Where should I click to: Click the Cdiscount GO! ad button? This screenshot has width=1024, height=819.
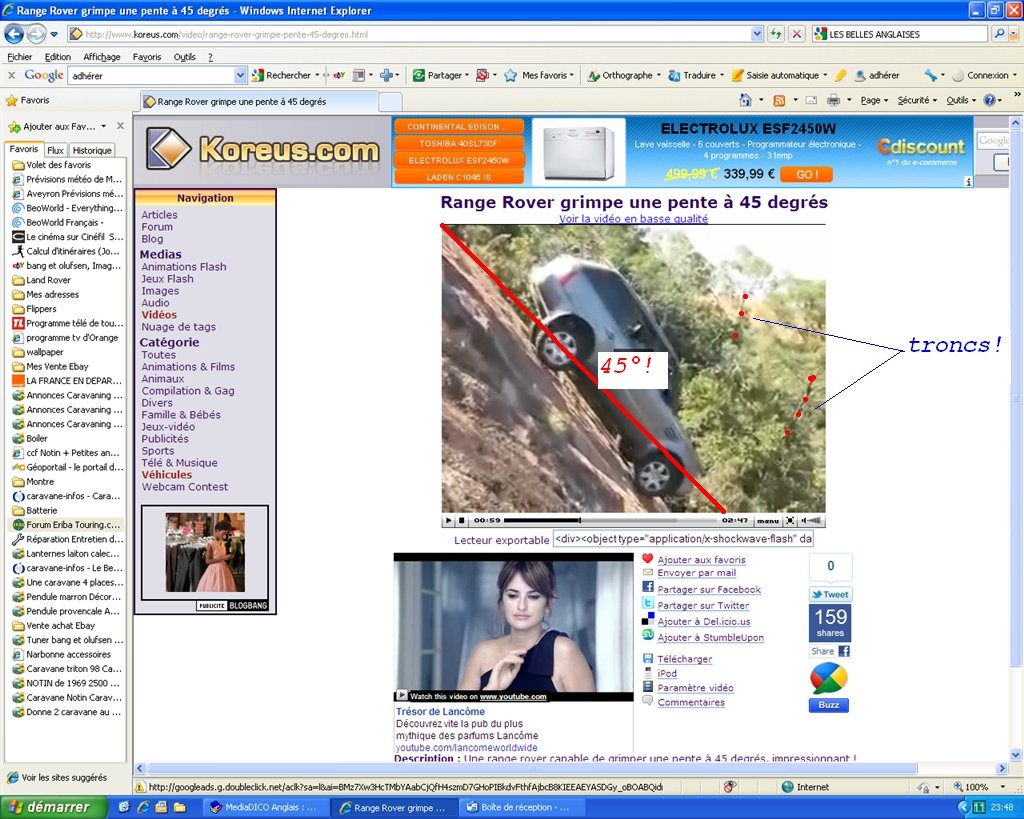click(x=807, y=174)
